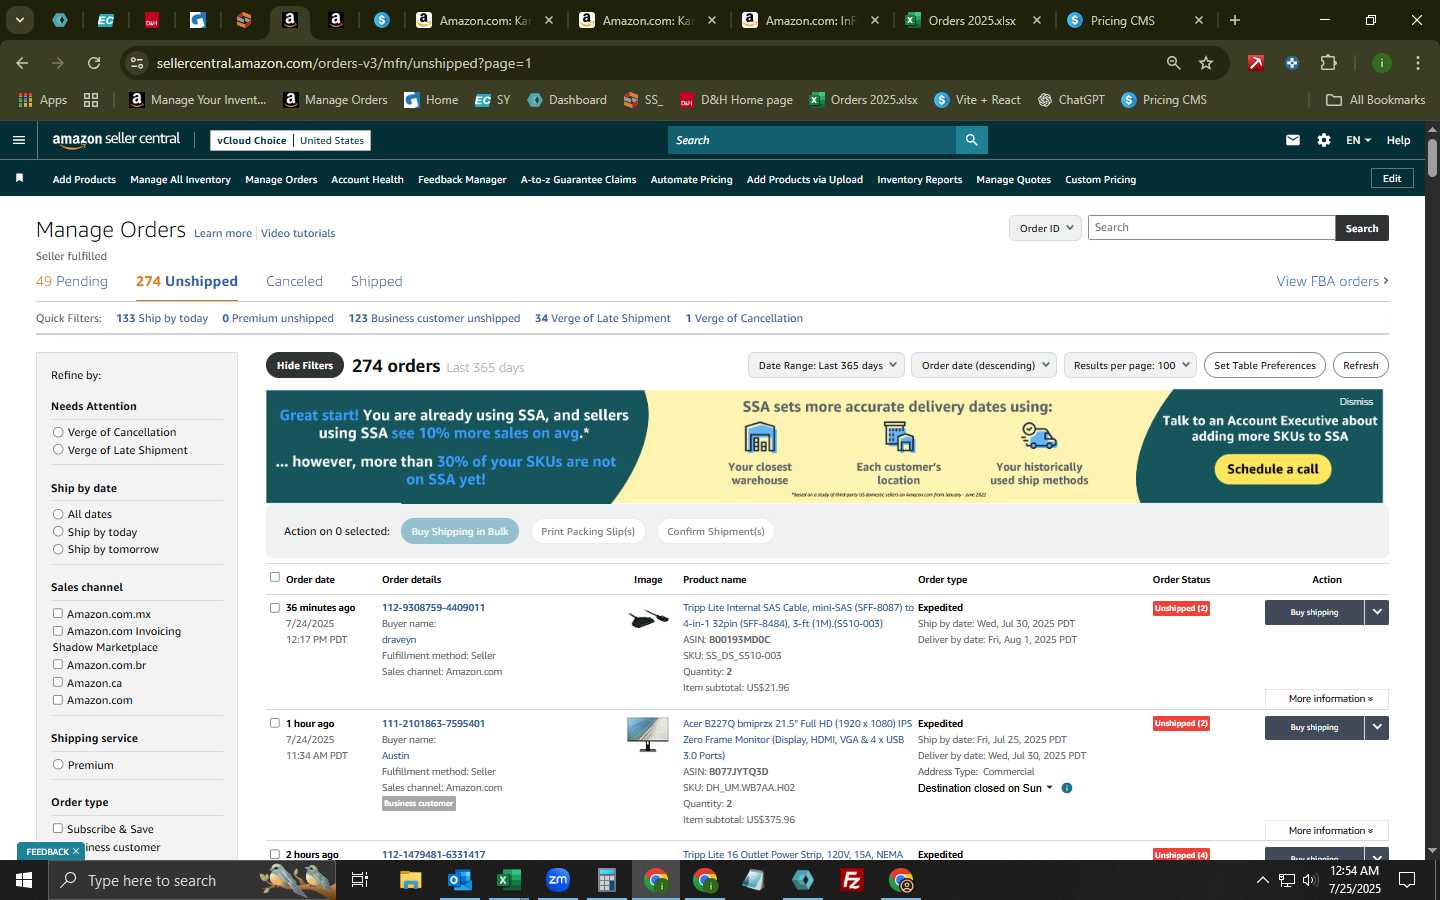
Task: Reload the page with browser refresh icon
Action: click(x=94, y=63)
